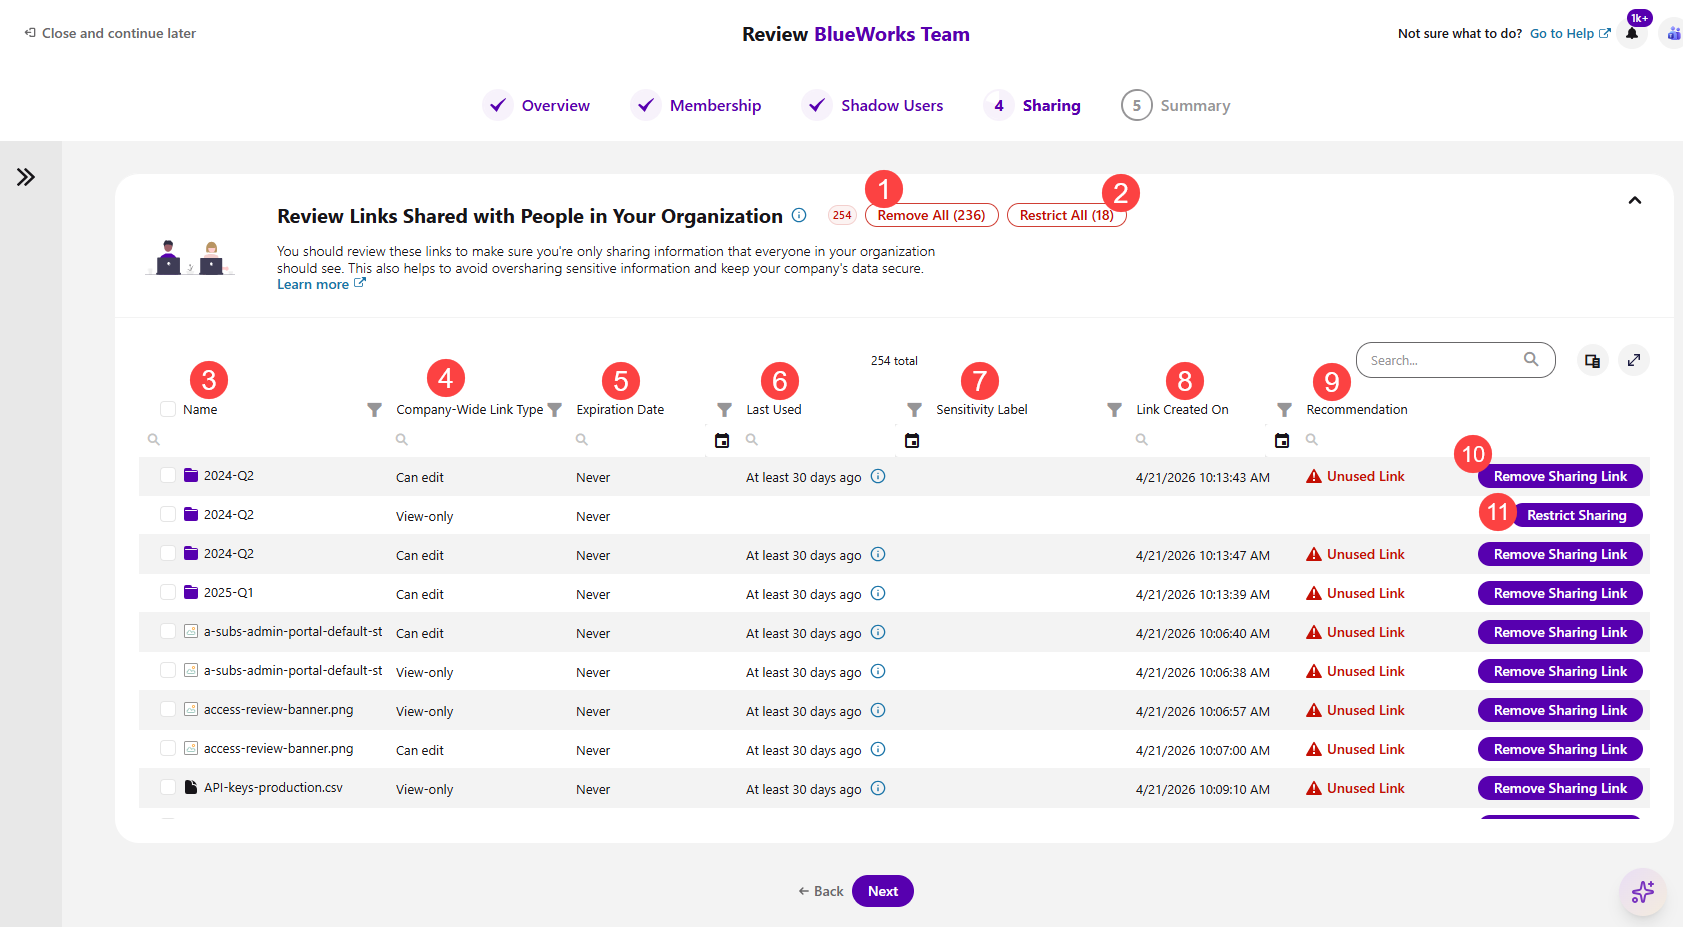1683x927 pixels.
Task: Open the AI assistant sparkle icon
Action: coord(1642,892)
